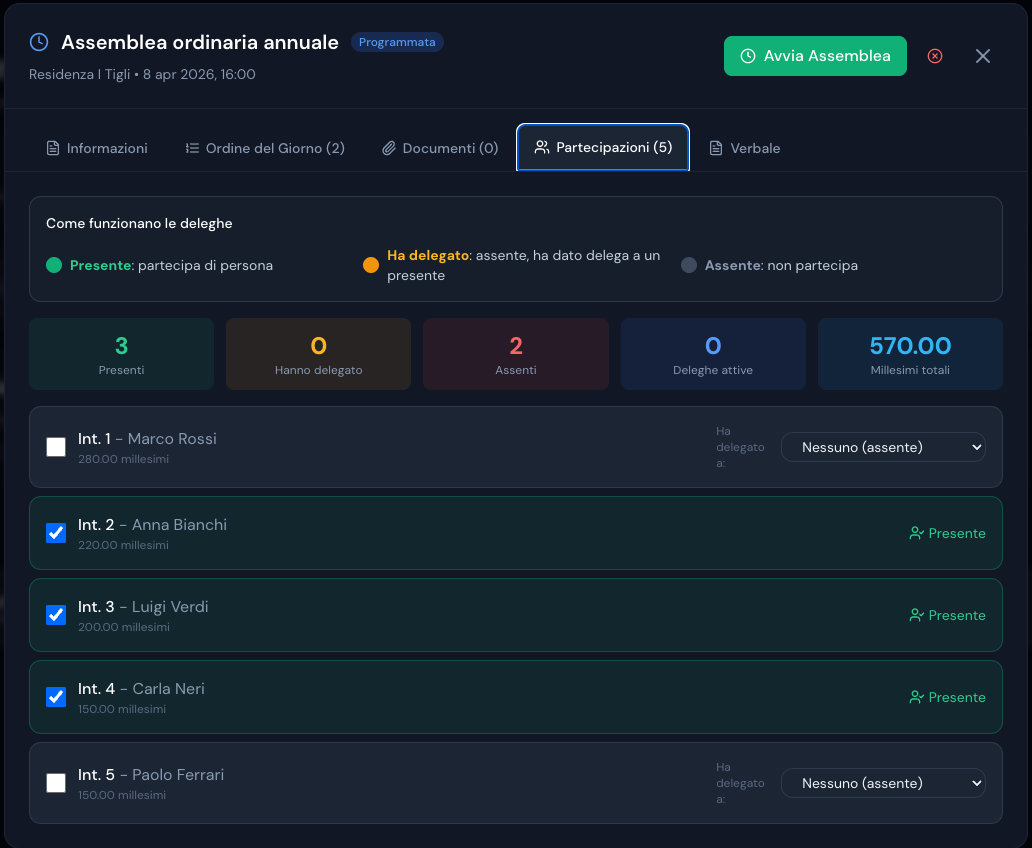
Task: Click the Hanno delegato count card
Action: 319,354
